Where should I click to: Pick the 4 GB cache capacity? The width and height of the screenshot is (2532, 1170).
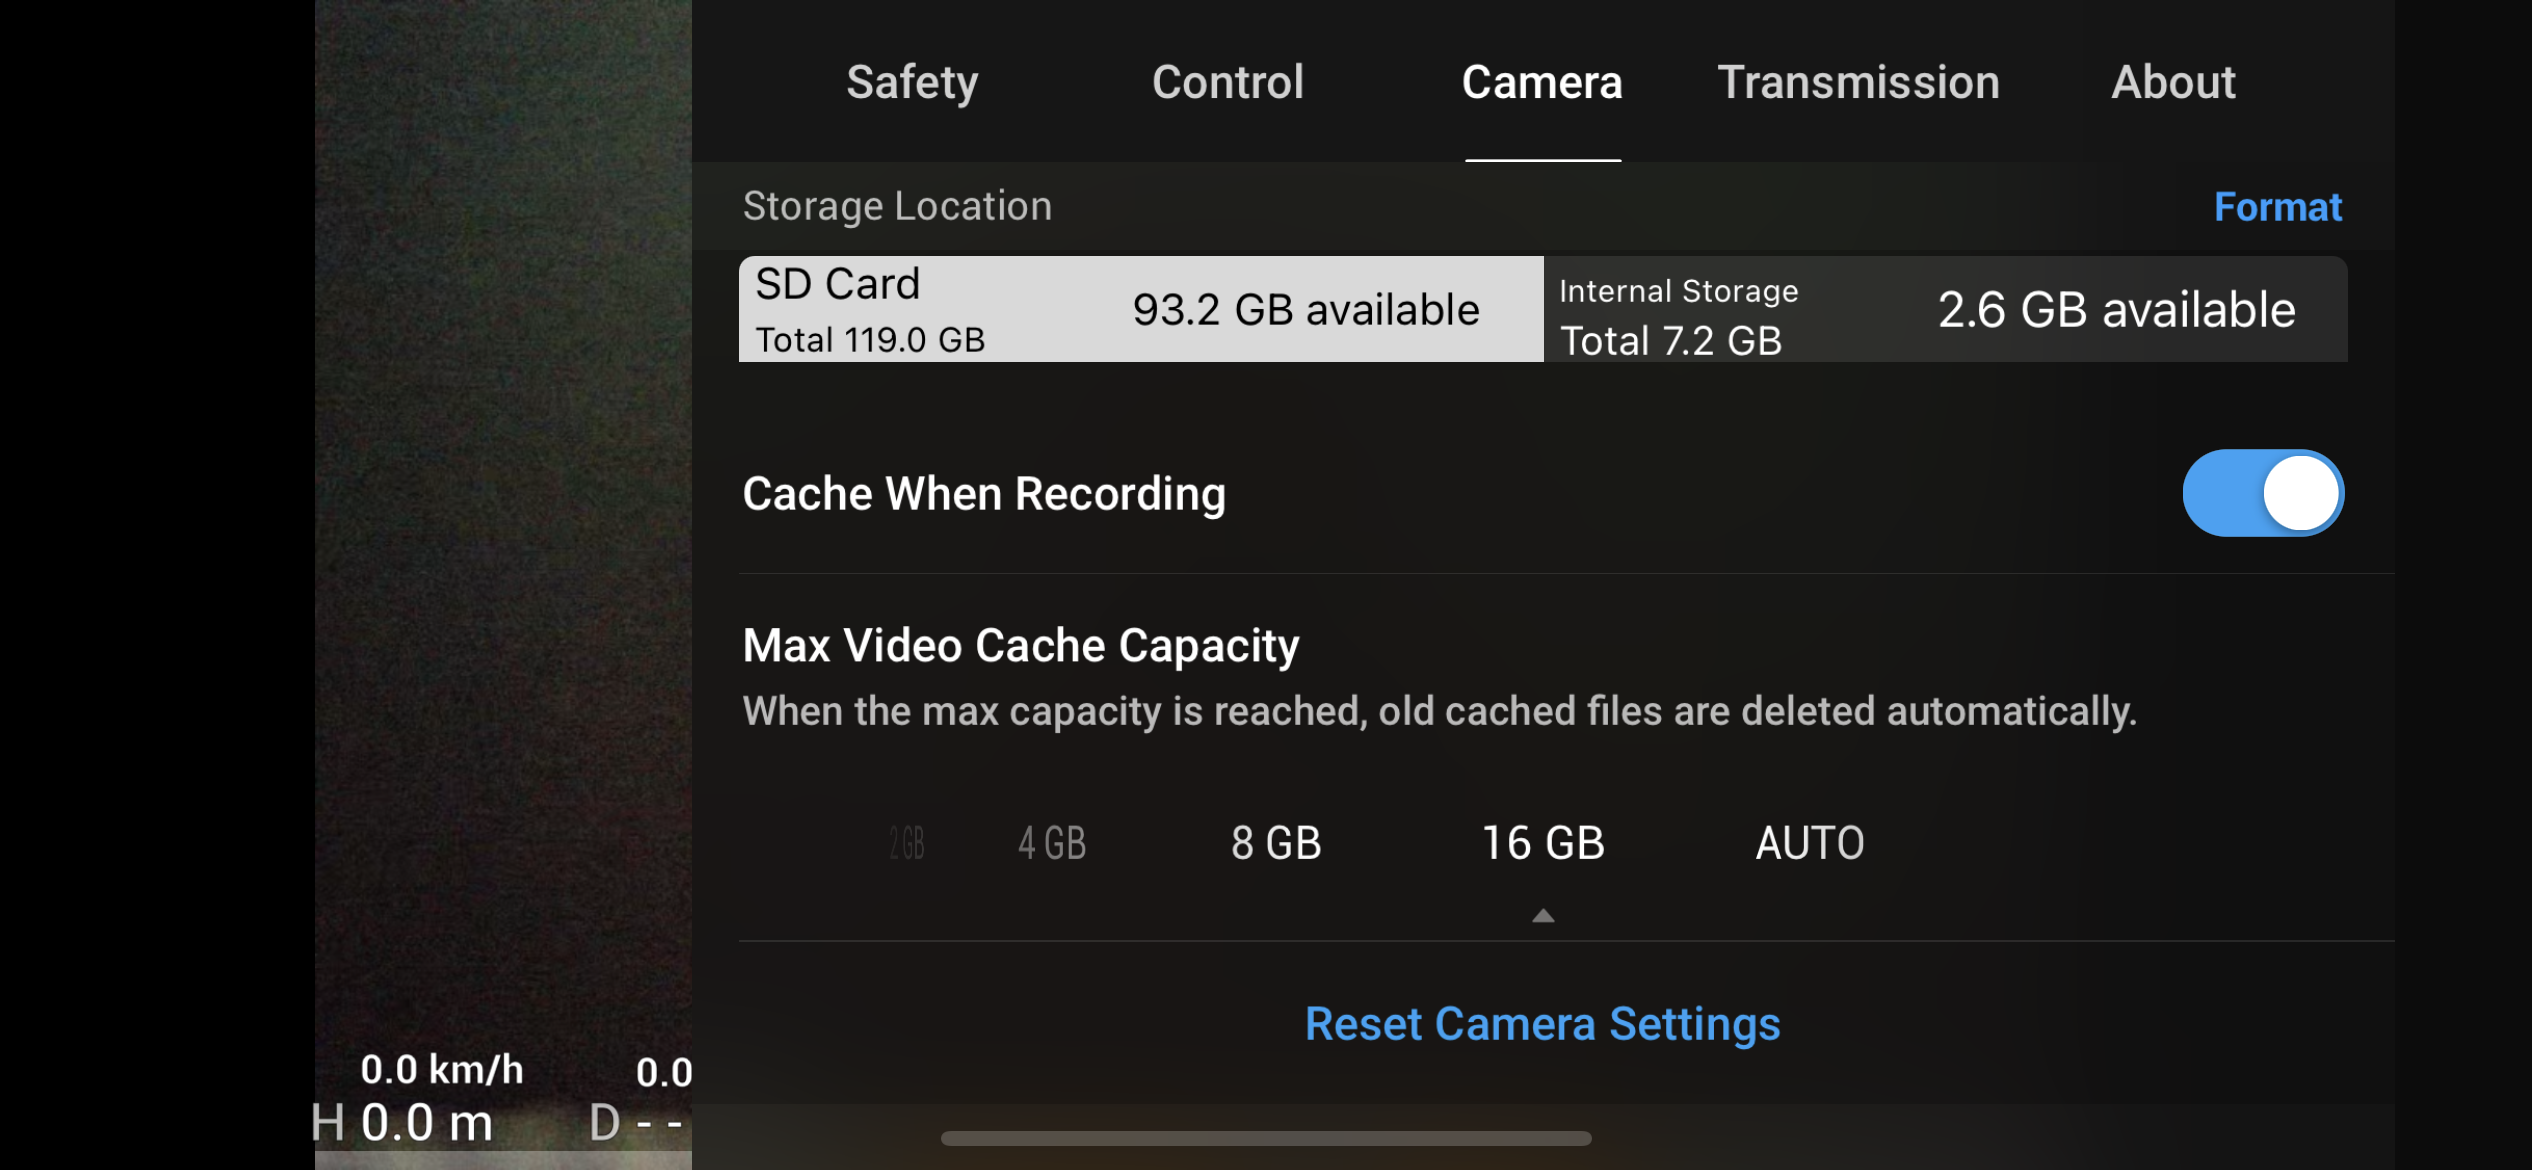tap(1052, 843)
